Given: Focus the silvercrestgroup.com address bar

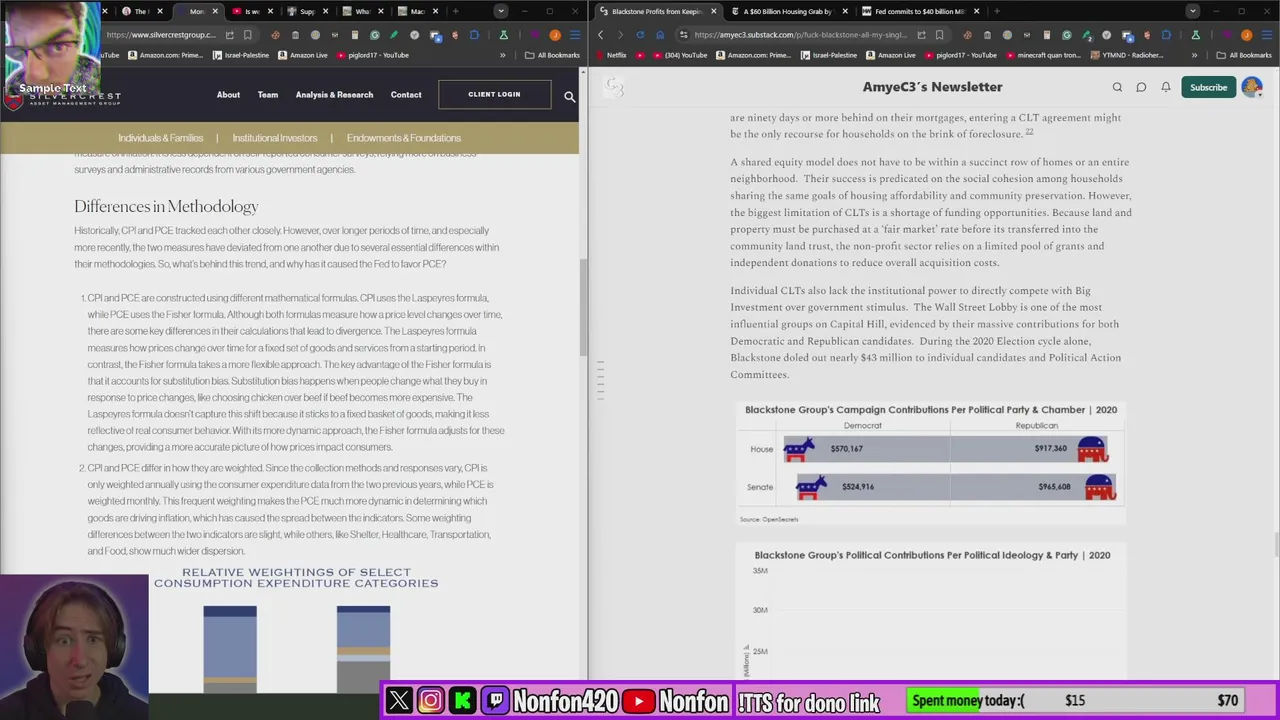Looking at the screenshot, I should pos(160,35).
